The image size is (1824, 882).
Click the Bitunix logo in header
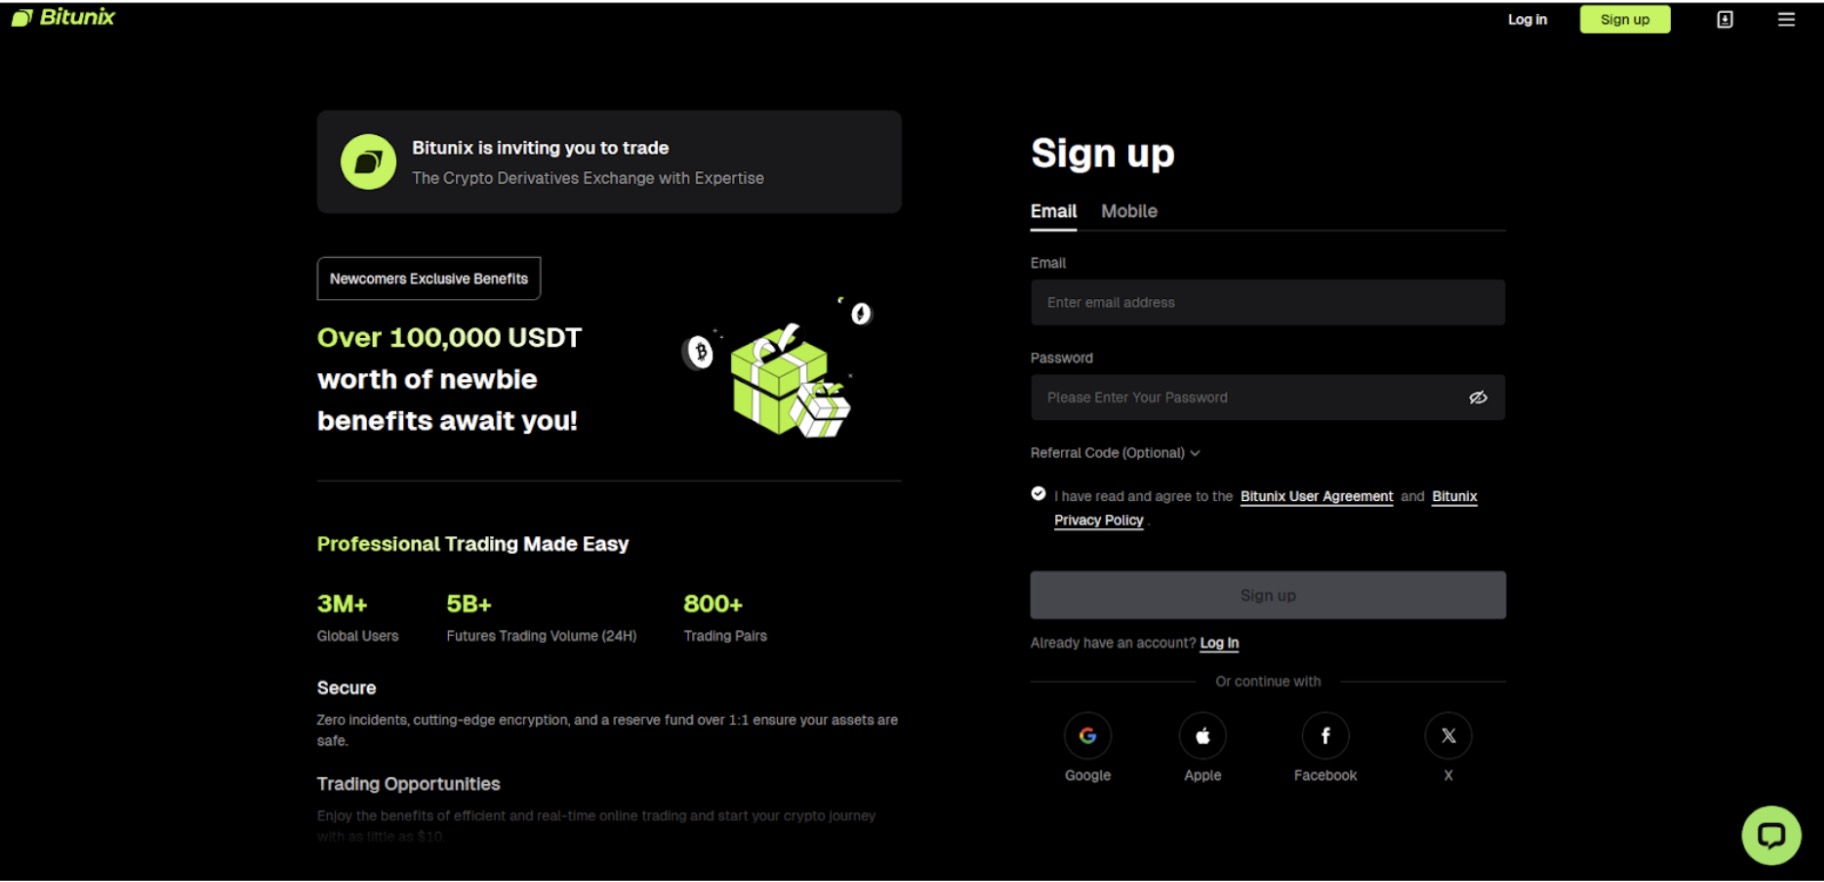tap(63, 17)
